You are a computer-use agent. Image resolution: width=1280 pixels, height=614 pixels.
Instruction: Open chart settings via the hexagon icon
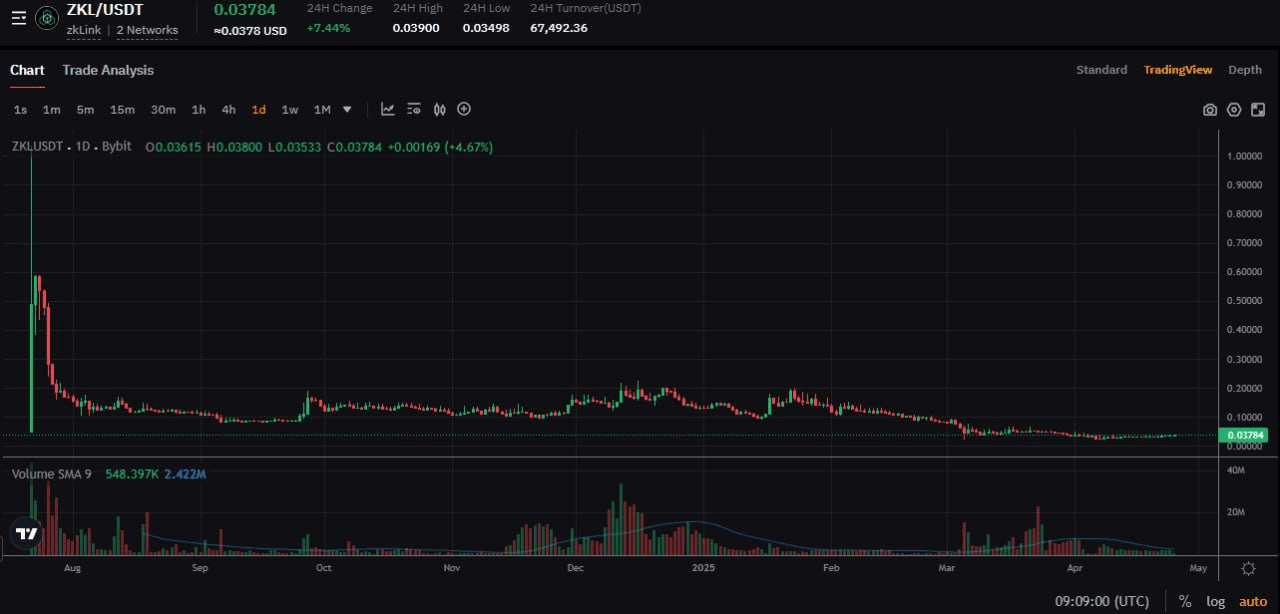click(x=1234, y=109)
